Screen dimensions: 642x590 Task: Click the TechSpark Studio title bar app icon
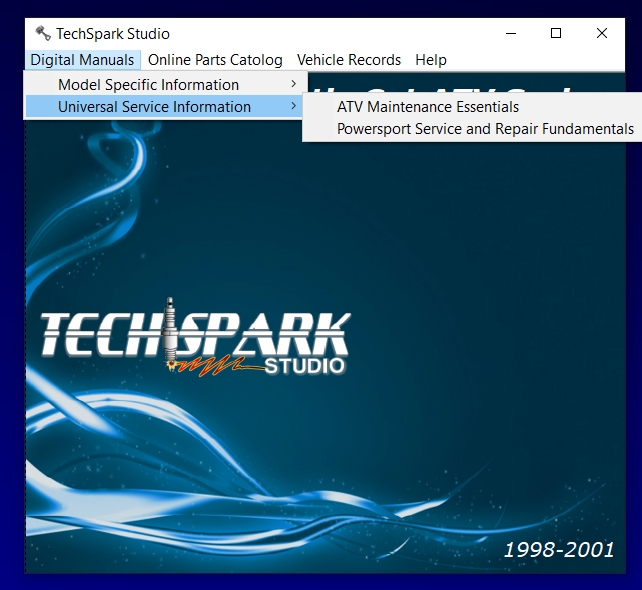(42, 34)
